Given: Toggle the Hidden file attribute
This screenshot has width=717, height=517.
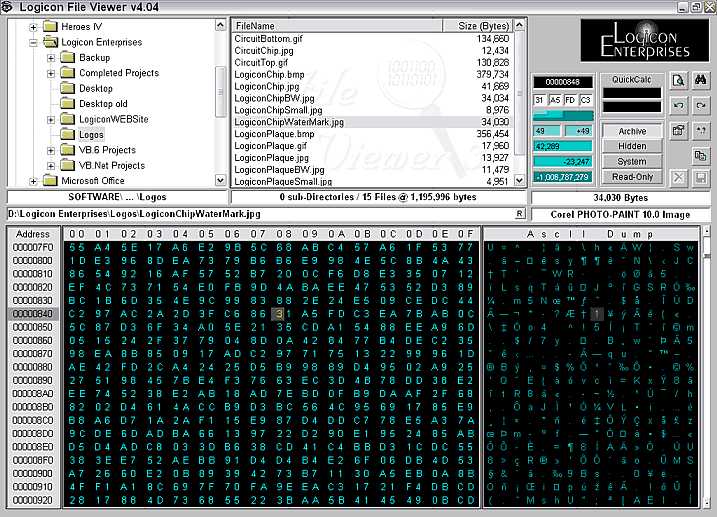Looking at the screenshot, I should click(x=632, y=146).
